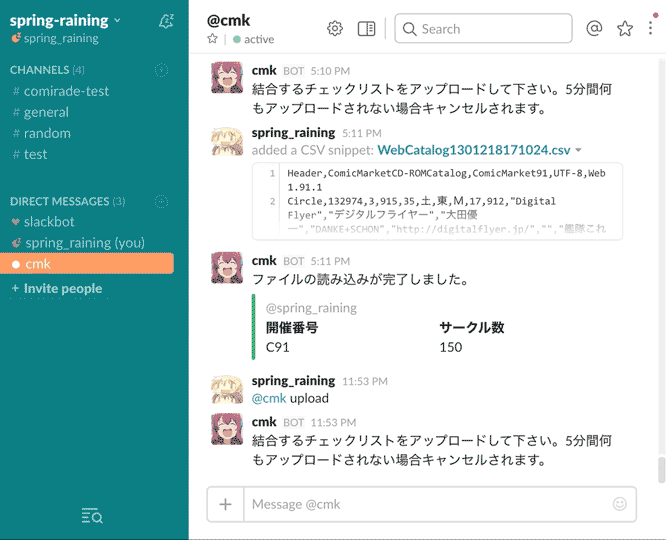Click the add channel plus circle icon
This screenshot has height=540, width=666.
pos(161,70)
